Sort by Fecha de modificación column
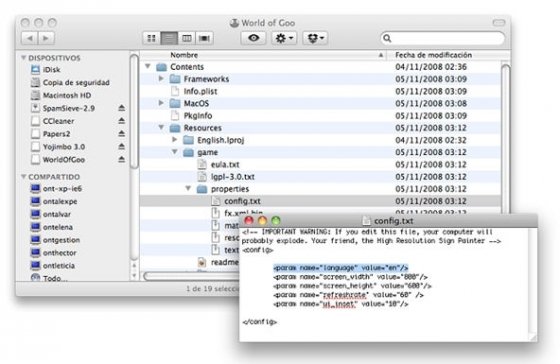This screenshot has width=560, height=364. (448, 55)
